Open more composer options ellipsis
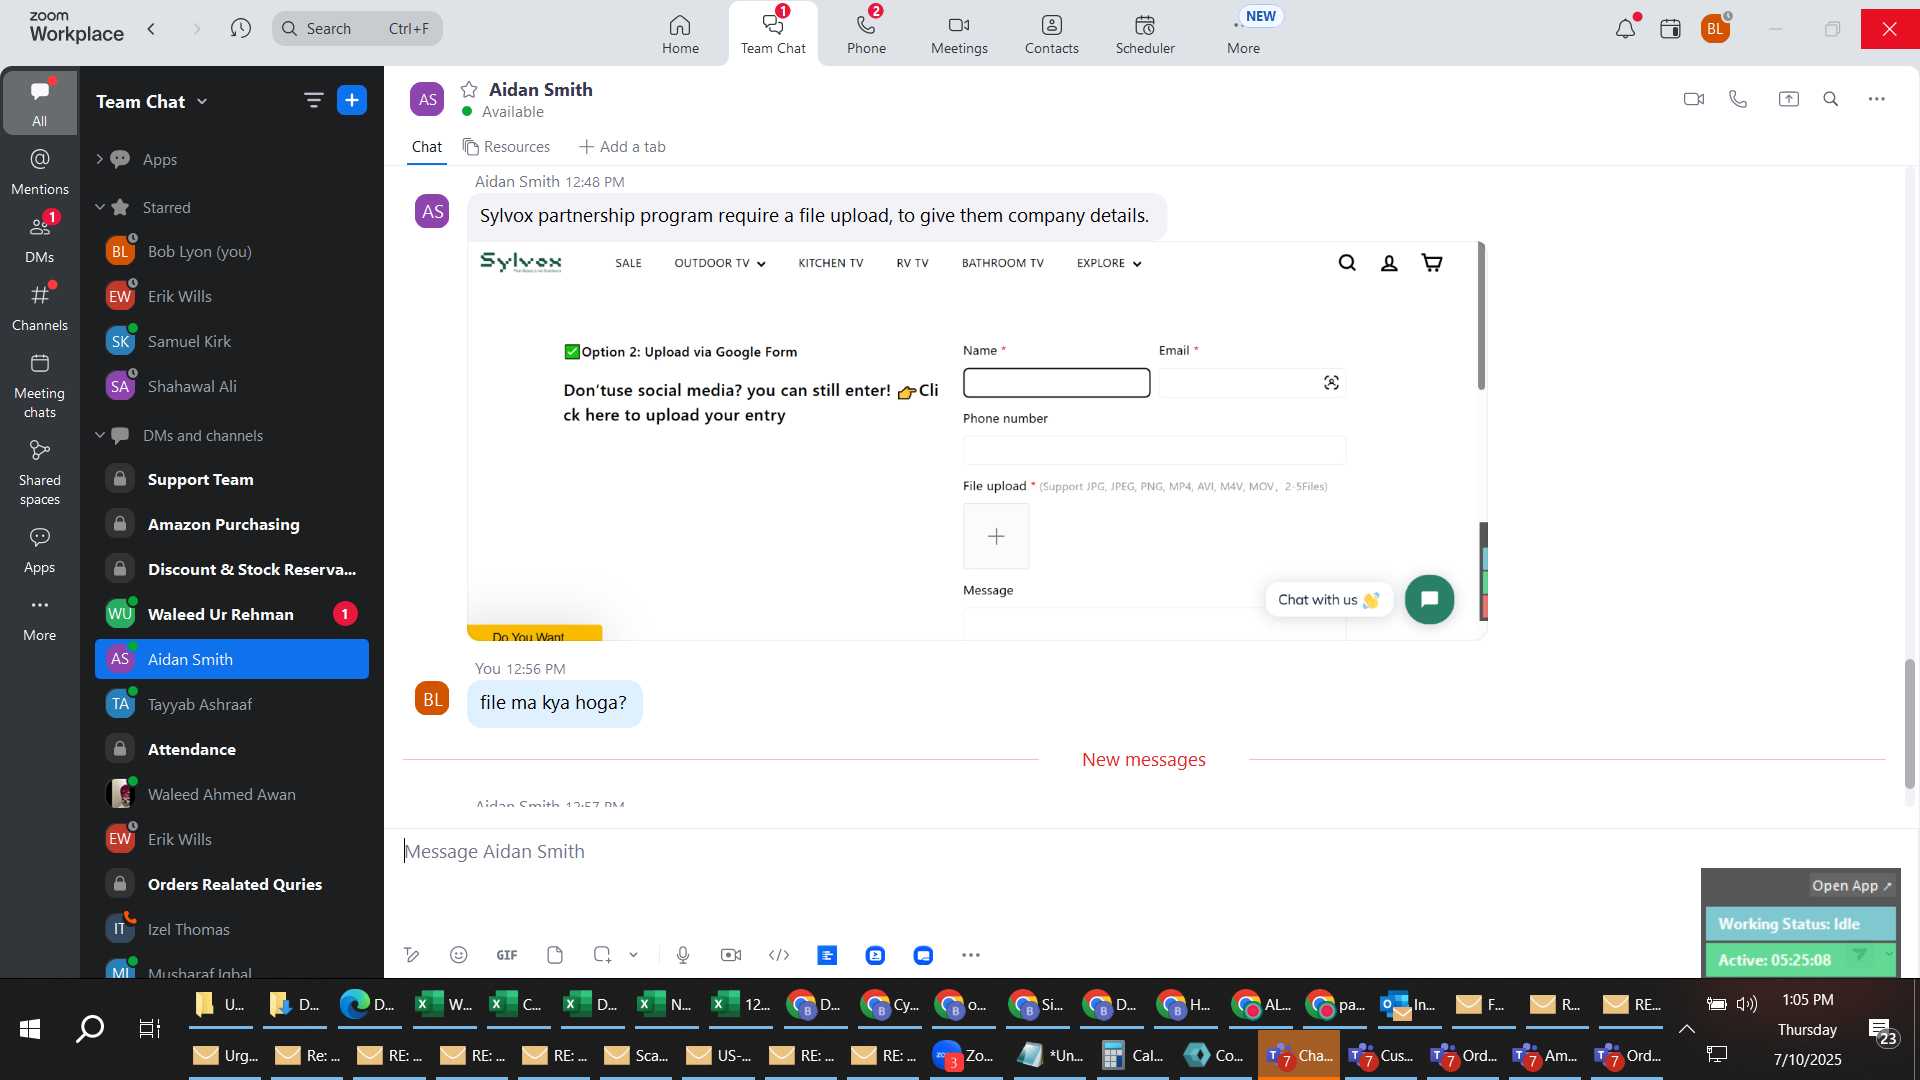1920x1080 pixels. (971, 955)
